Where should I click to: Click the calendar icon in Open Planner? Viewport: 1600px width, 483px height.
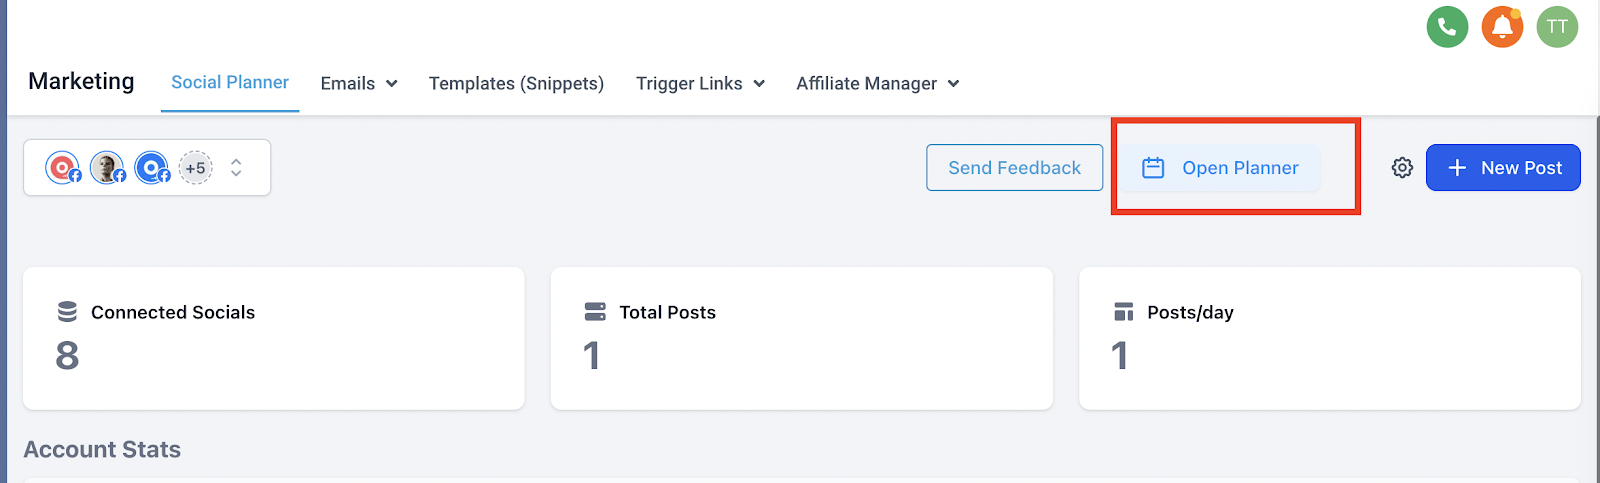[1153, 168]
